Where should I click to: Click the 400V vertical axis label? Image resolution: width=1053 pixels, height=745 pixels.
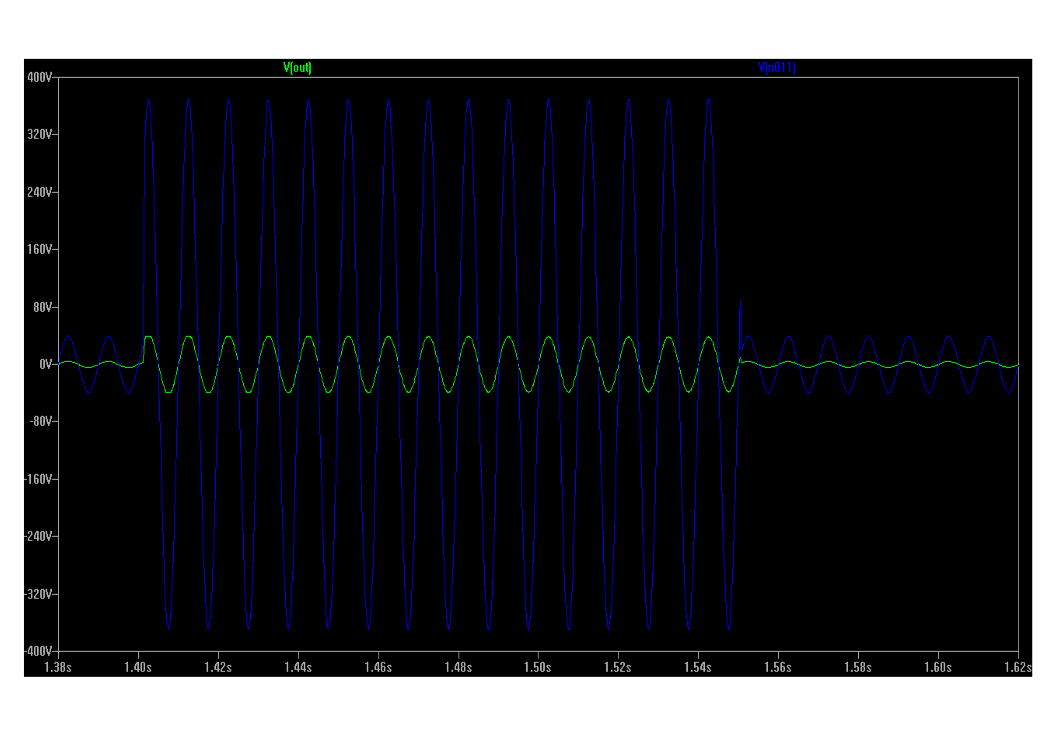tap(39, 78)
